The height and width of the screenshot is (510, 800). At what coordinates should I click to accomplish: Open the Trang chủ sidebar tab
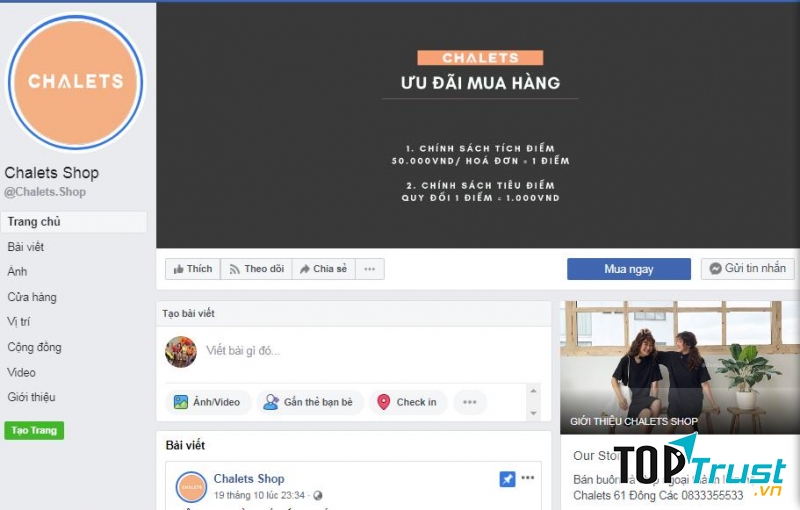pos(73,222)
